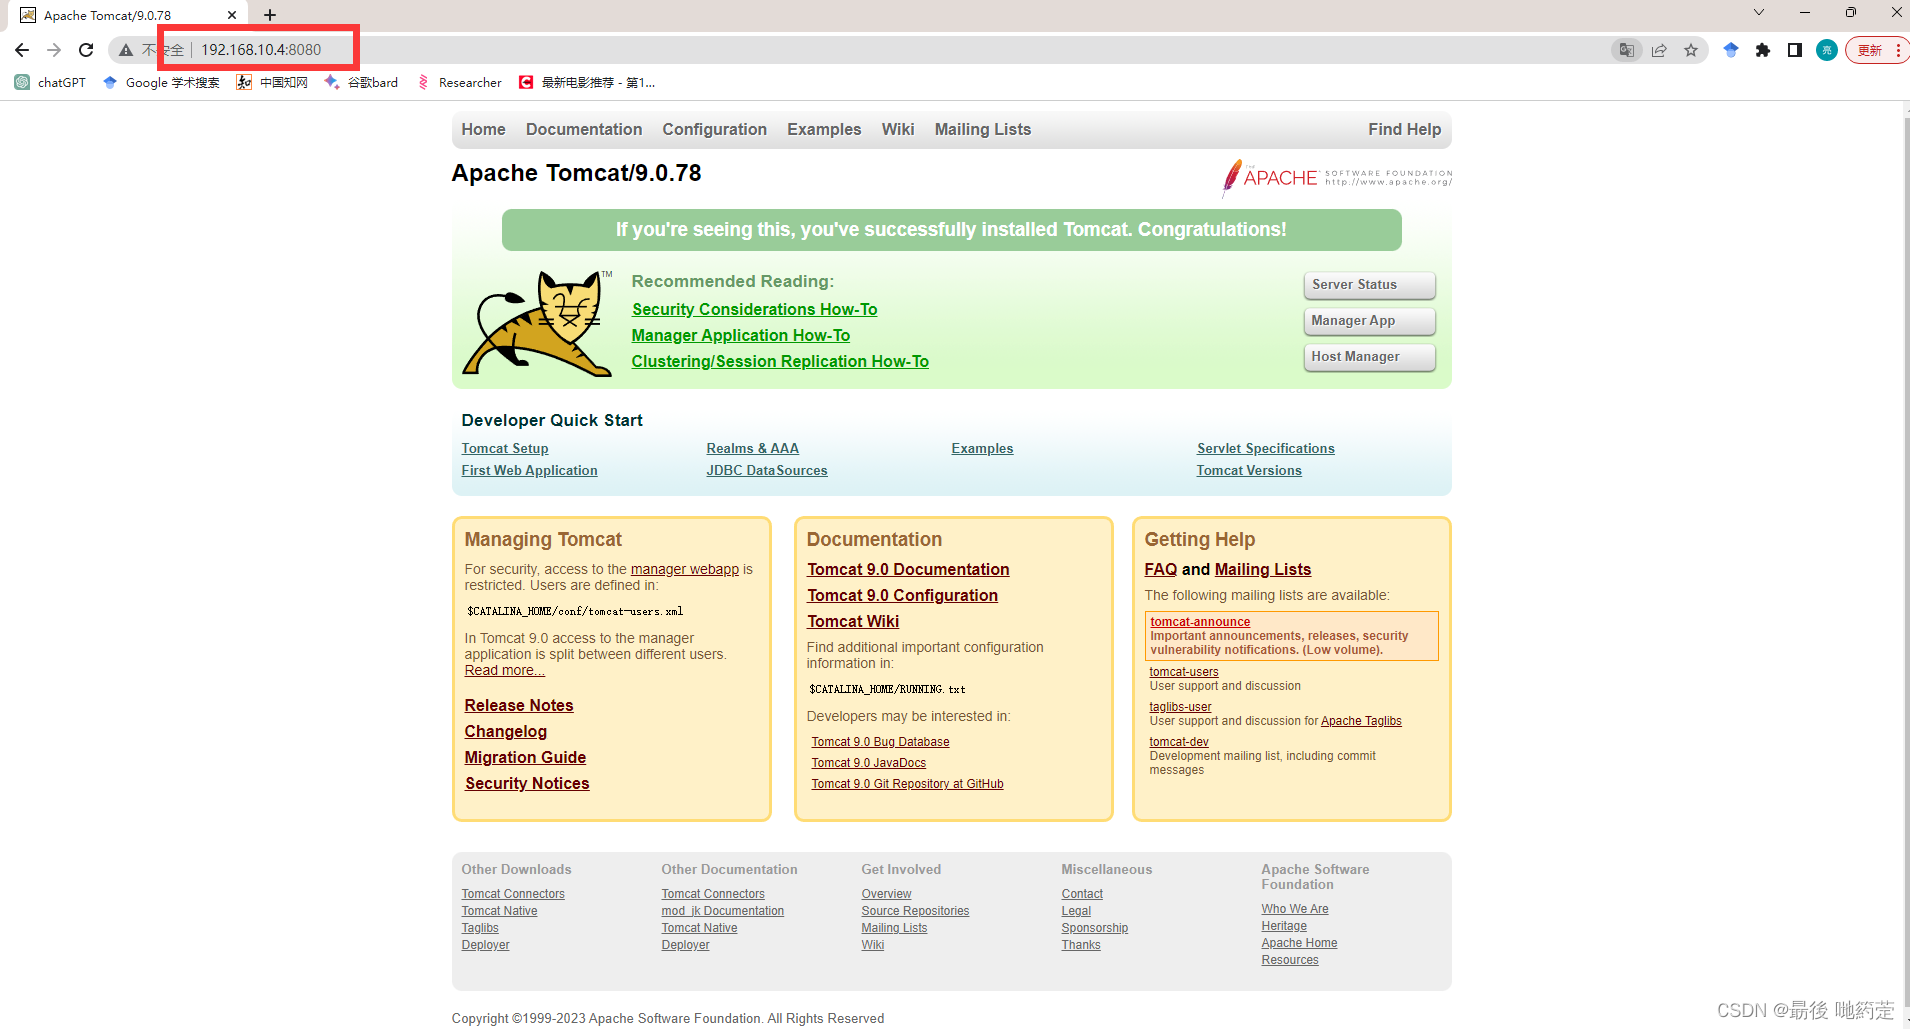The image size is (1910, 1029).
Task: Open the tomcat-announce mailing list link
Action: coord(1200,622)
